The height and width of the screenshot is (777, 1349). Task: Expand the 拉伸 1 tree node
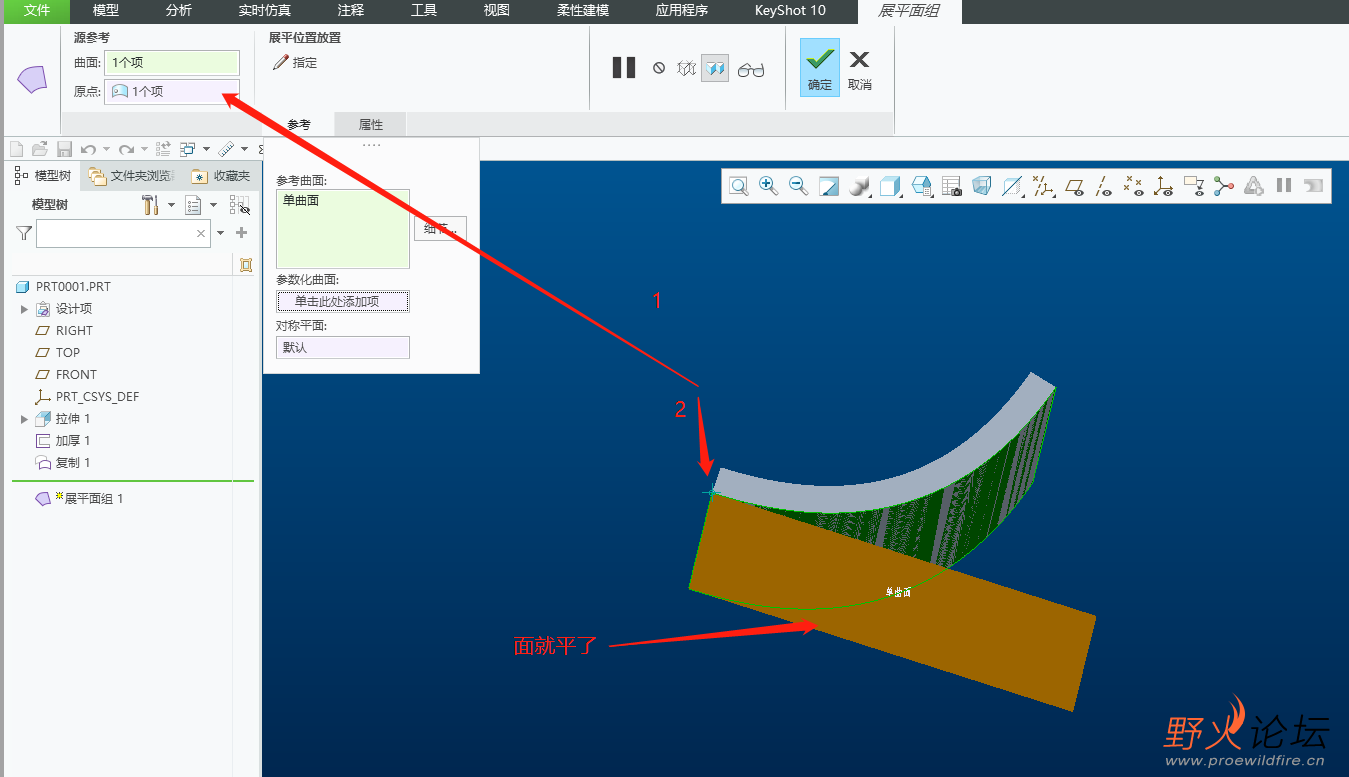tap(24, 419)
